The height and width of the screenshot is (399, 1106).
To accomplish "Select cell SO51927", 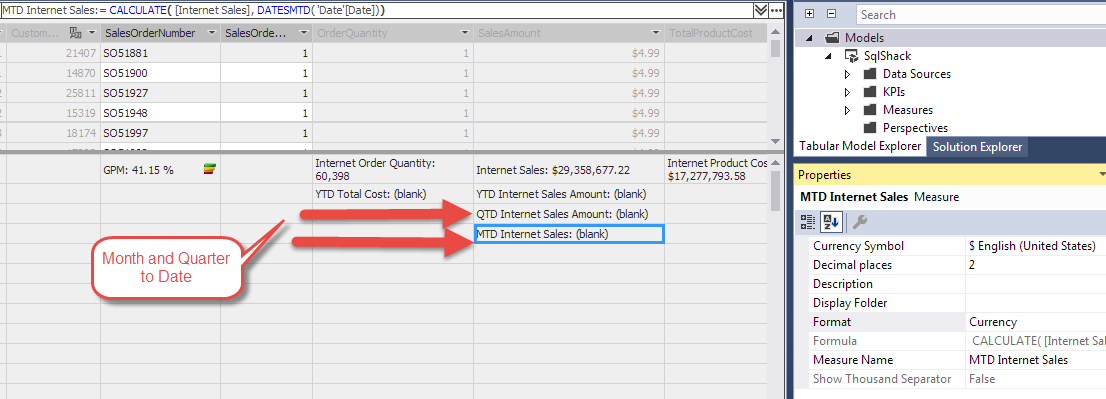I will [161, 92].
